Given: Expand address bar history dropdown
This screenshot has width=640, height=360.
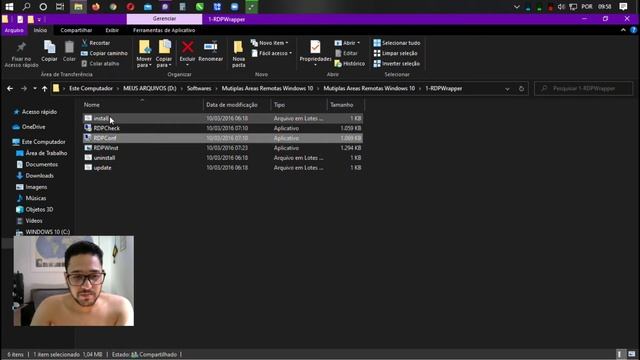Looking at the screenshot, I should 507,89.
